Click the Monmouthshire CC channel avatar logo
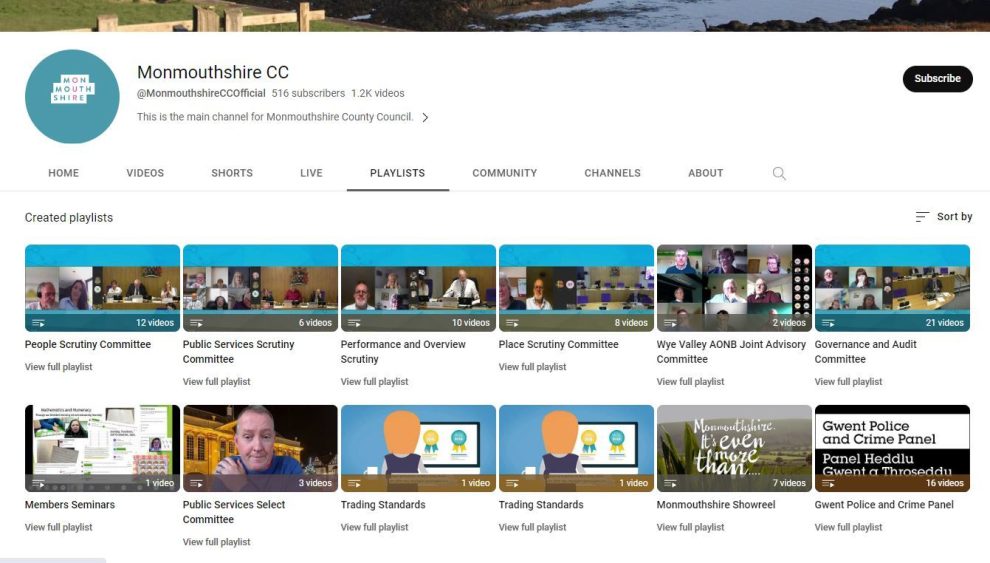This screenshot has height=563, width=990. click(72, 97)
